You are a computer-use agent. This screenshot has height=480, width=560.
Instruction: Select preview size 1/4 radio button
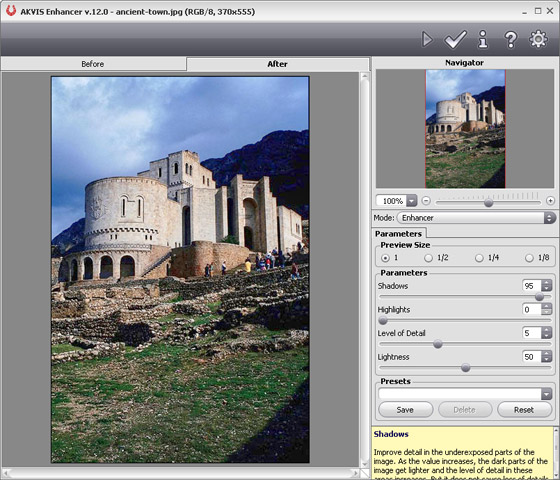tap(479, 258)
